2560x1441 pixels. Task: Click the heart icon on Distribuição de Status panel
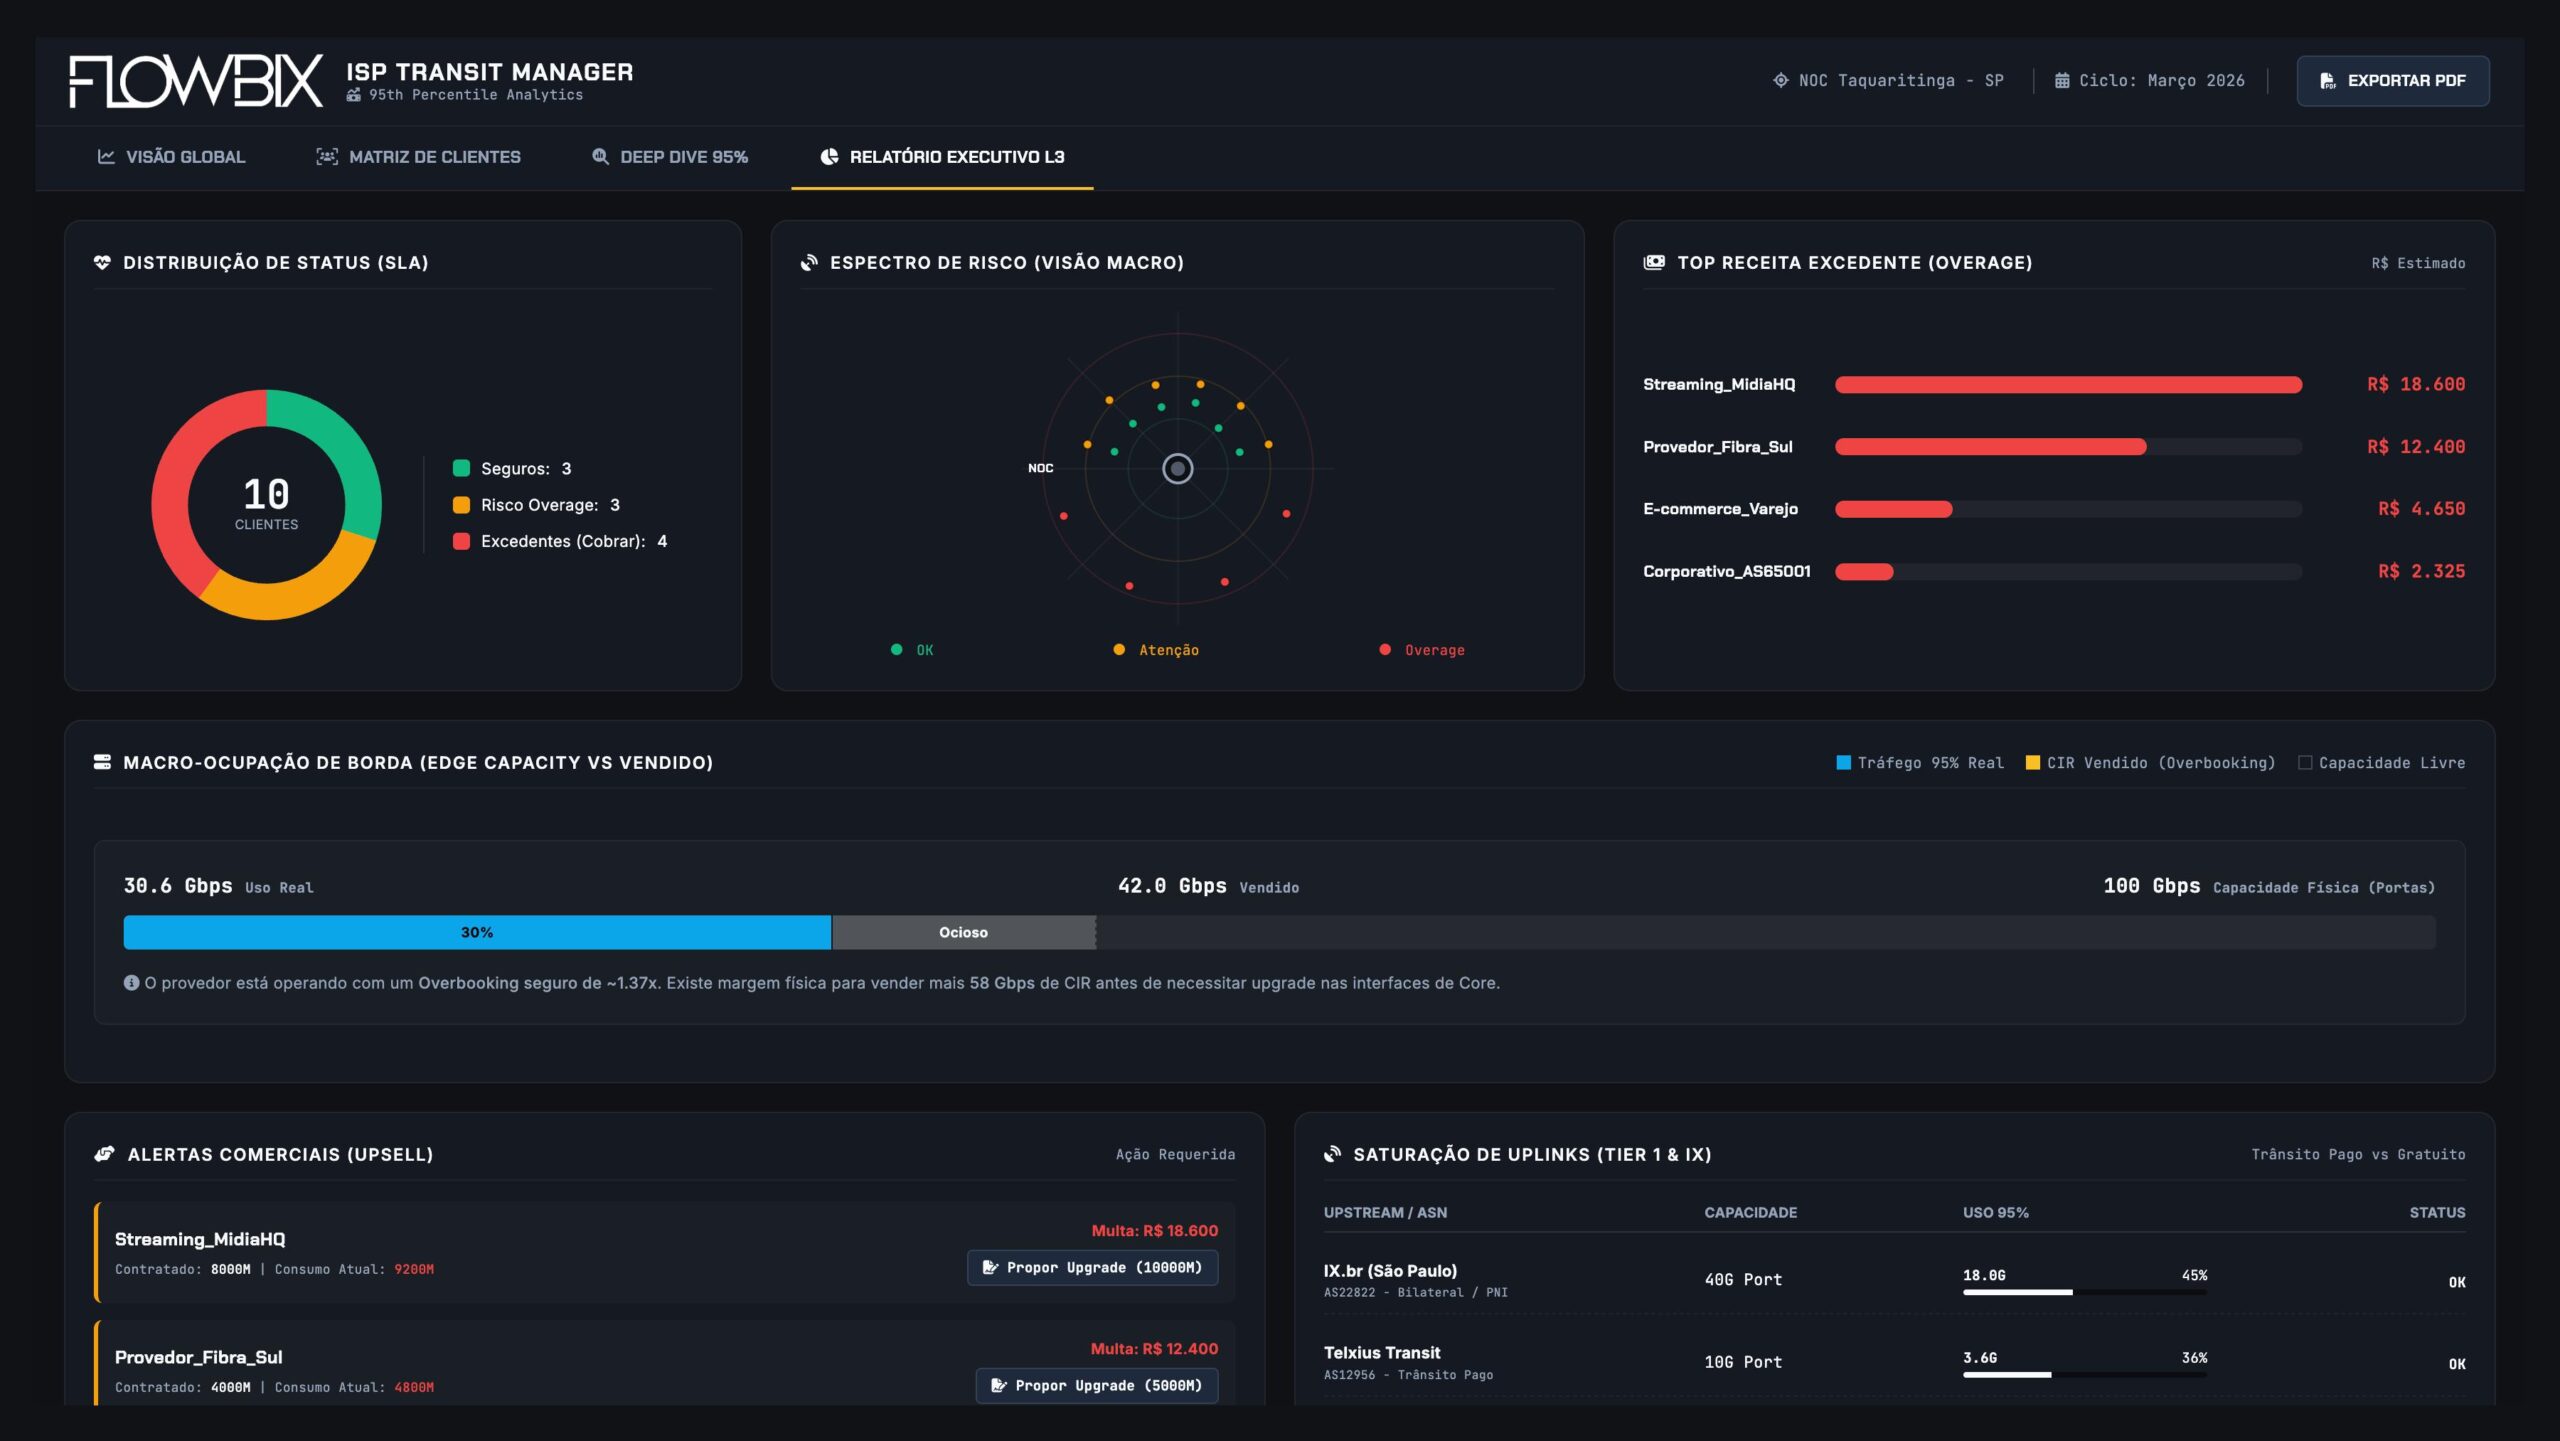[101, 263]
